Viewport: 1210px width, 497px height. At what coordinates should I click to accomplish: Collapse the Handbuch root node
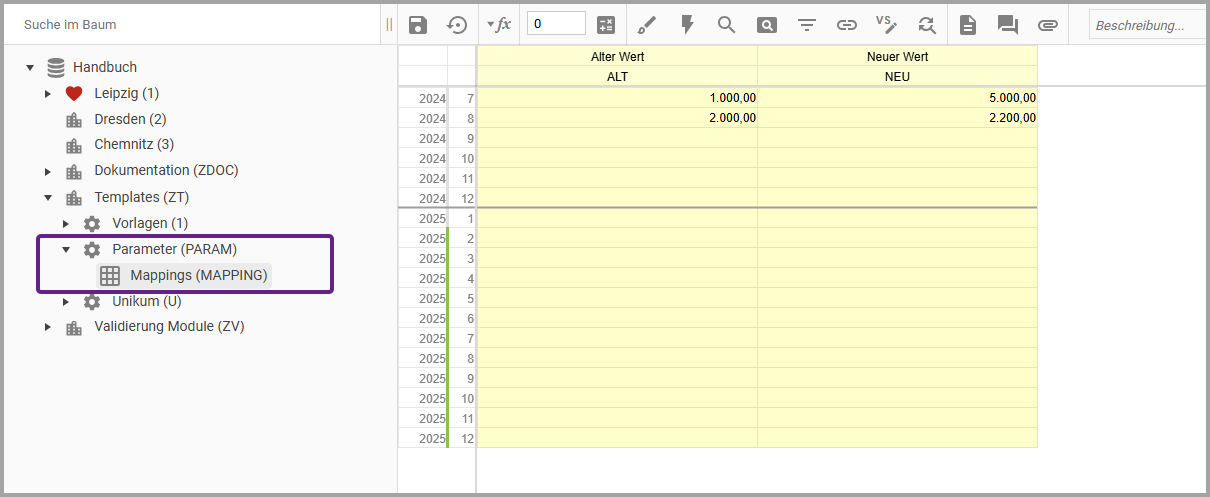(30, 68)
